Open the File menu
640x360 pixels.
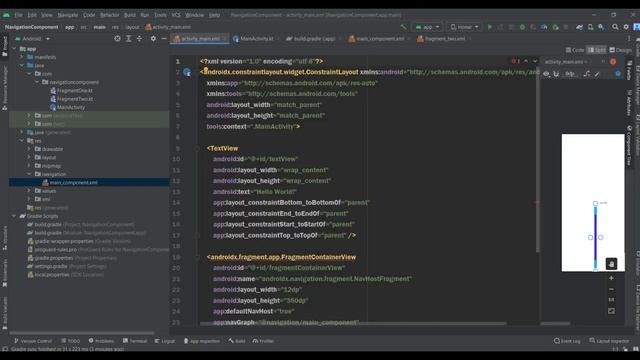(18, 15)
